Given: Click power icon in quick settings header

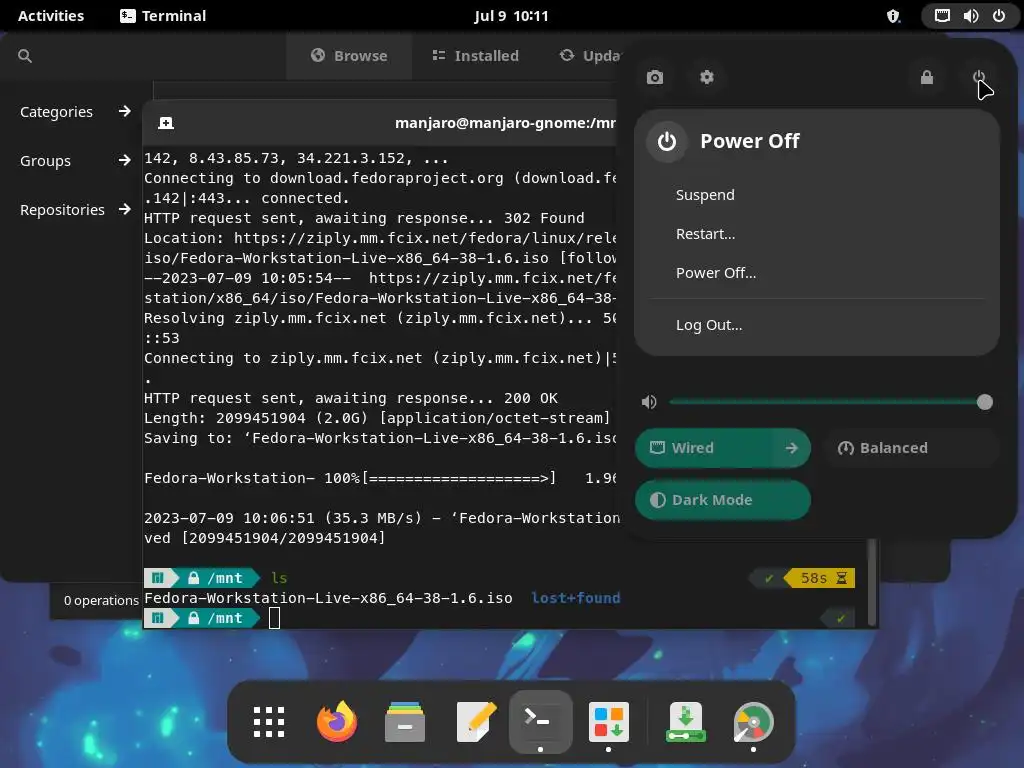Looking at the screenshot, I should point(979,78).
